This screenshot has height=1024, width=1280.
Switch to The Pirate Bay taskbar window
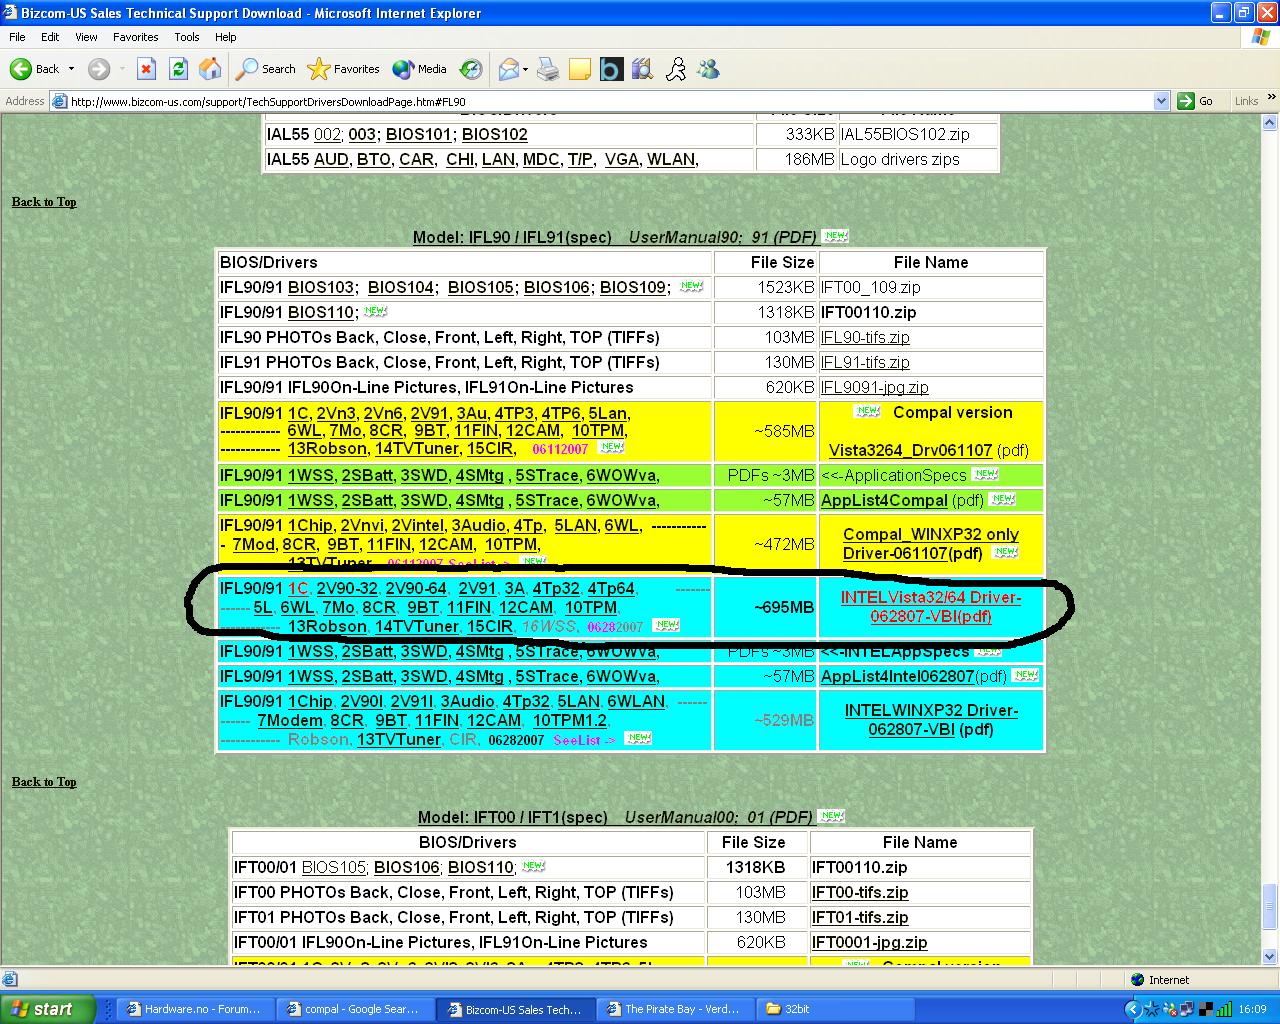coord(674,1009)
